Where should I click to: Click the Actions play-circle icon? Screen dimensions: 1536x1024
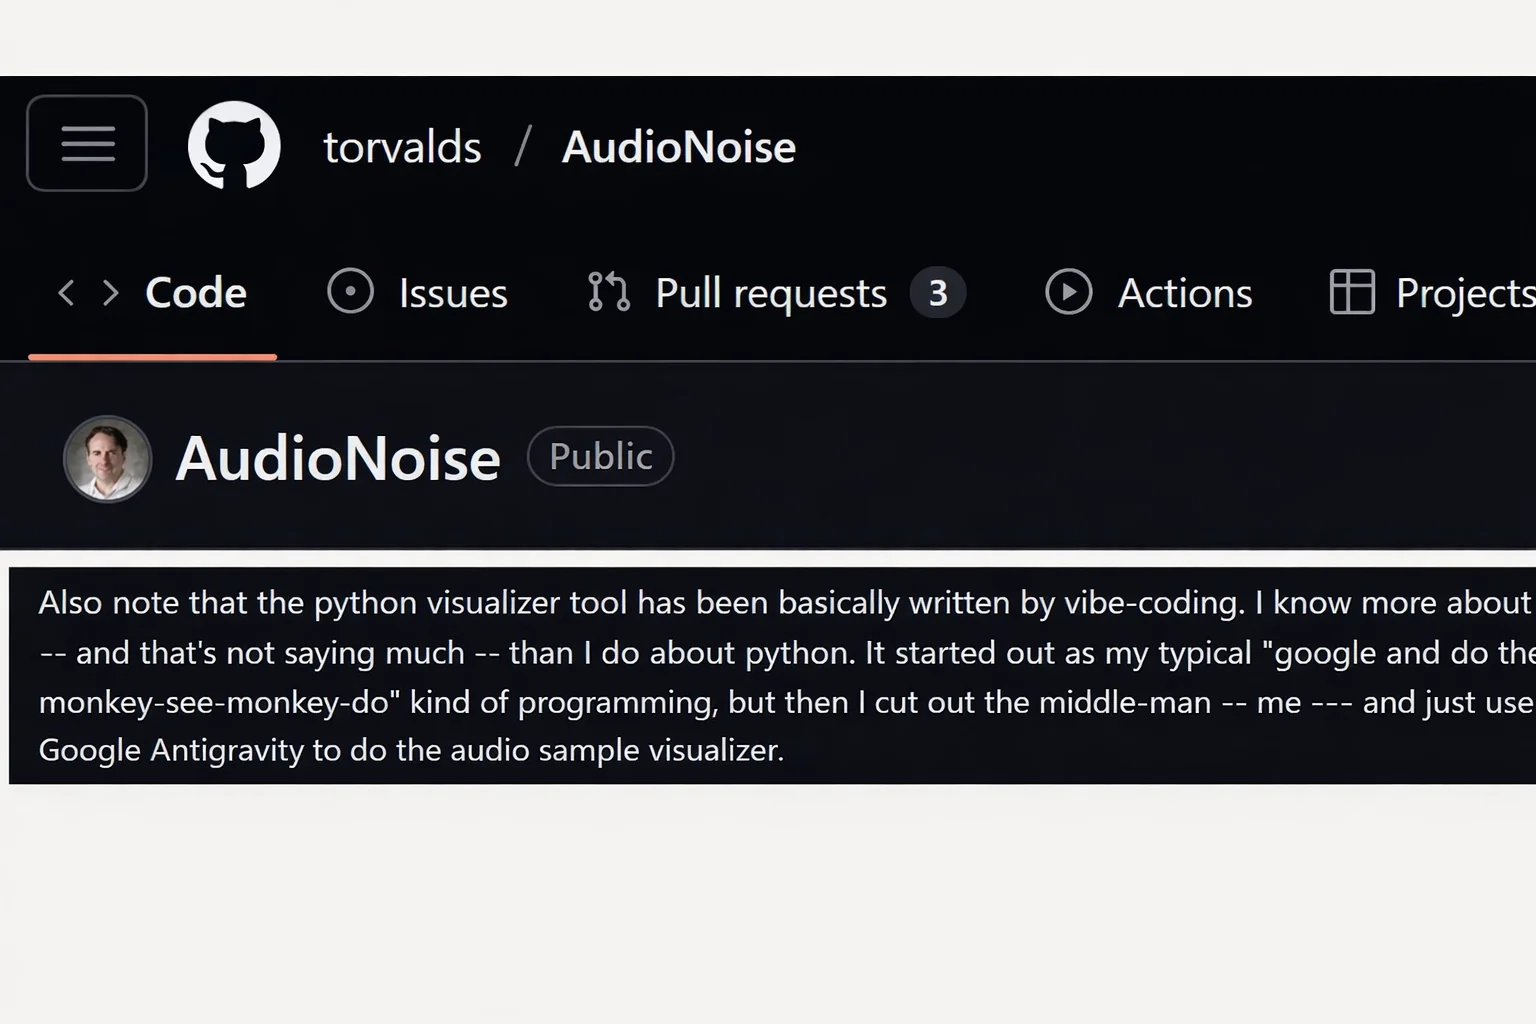[x=1068, y=292]
